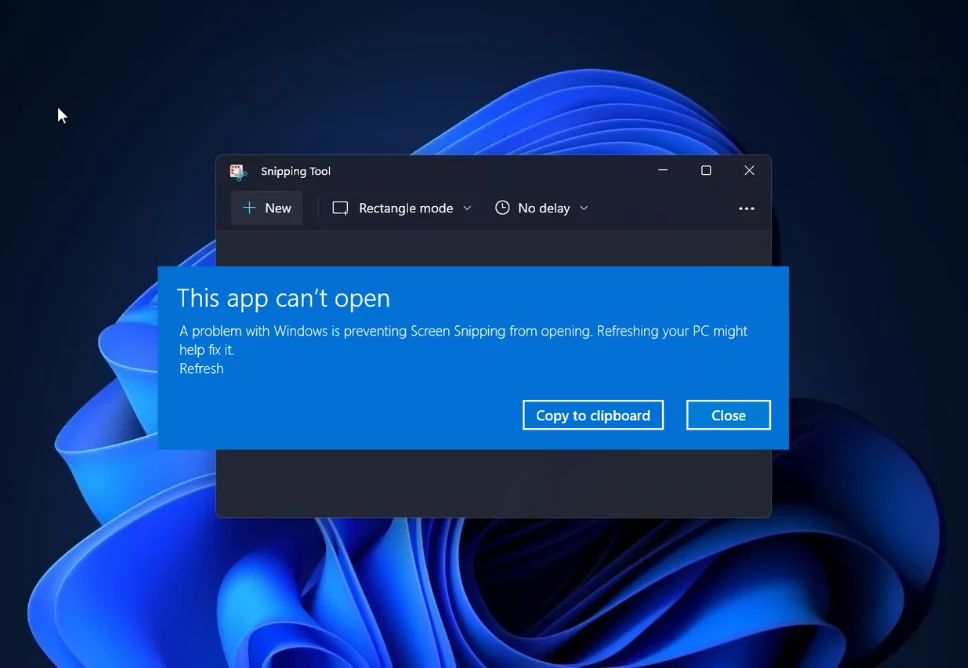Close the Snipping Tool window
This screenshot has height=668, width=968.
click(x=749, y=170)
